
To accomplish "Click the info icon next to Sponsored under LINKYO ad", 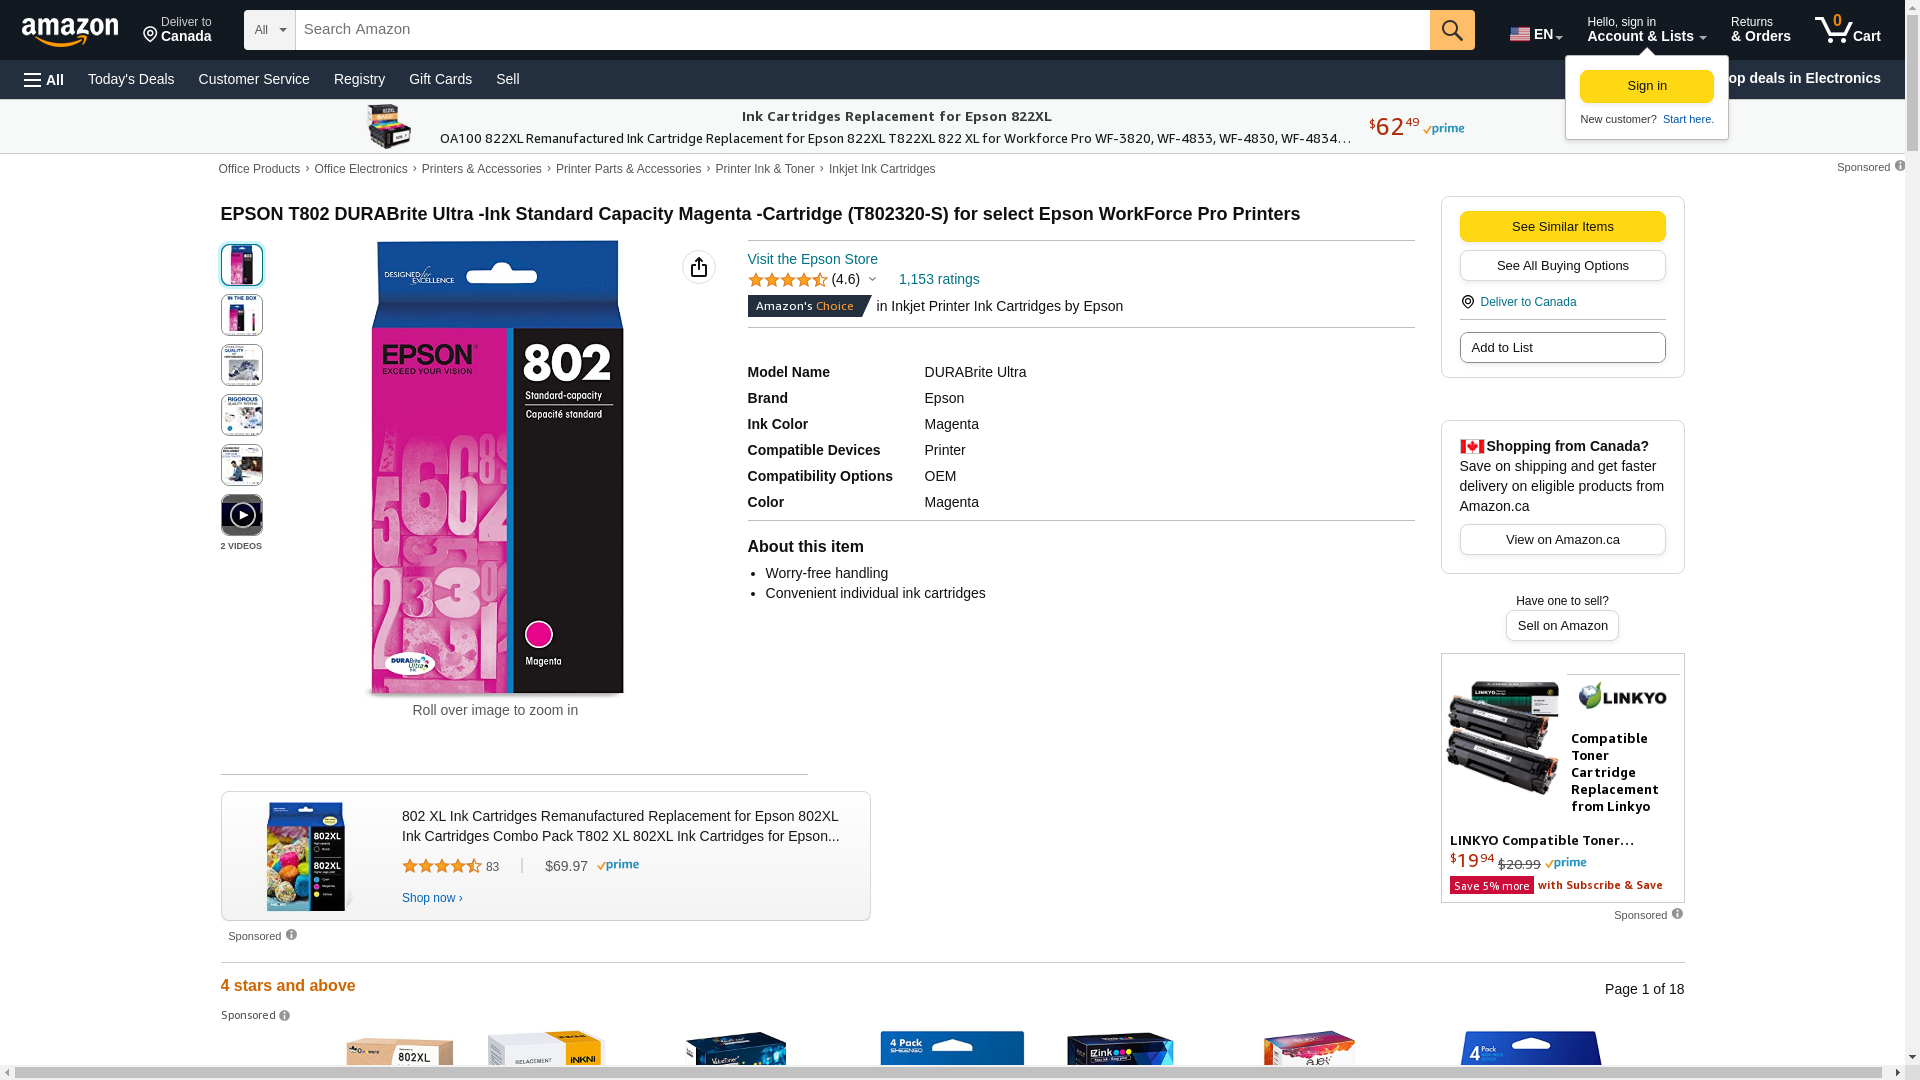I will pyautogui.click(x=1677, y=914).
